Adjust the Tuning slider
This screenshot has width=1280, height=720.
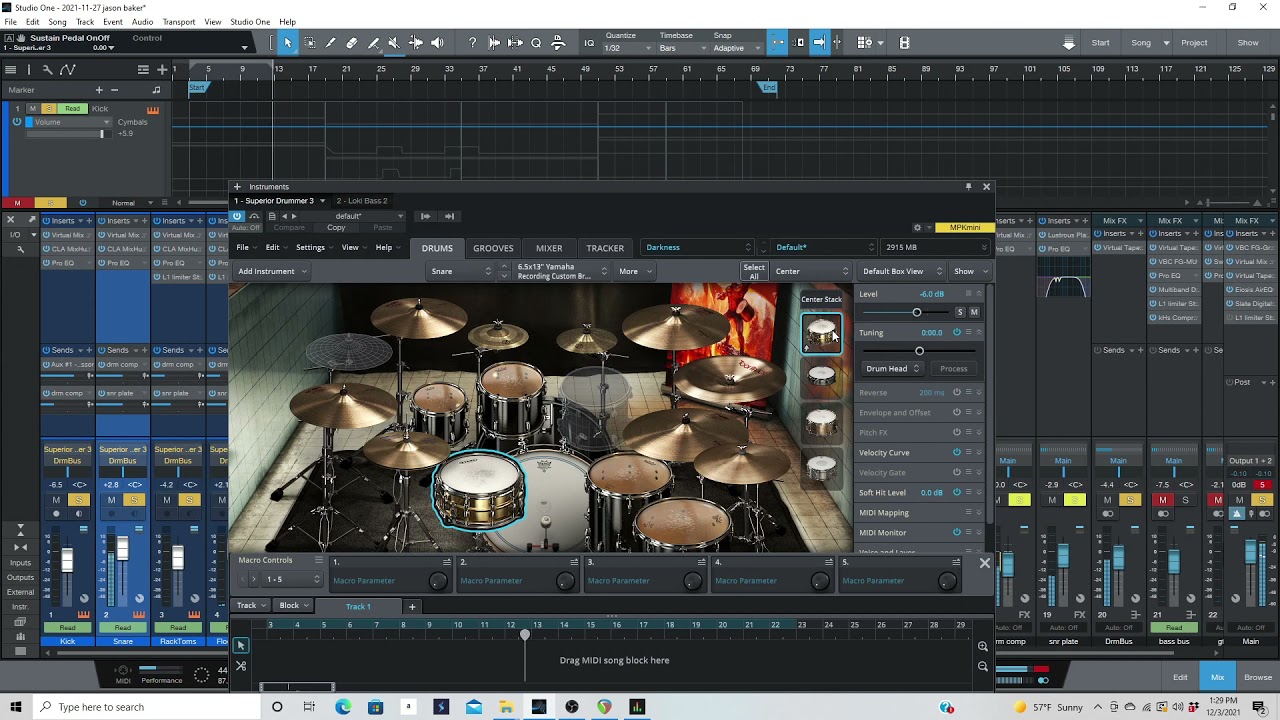[x=919, y=351]
